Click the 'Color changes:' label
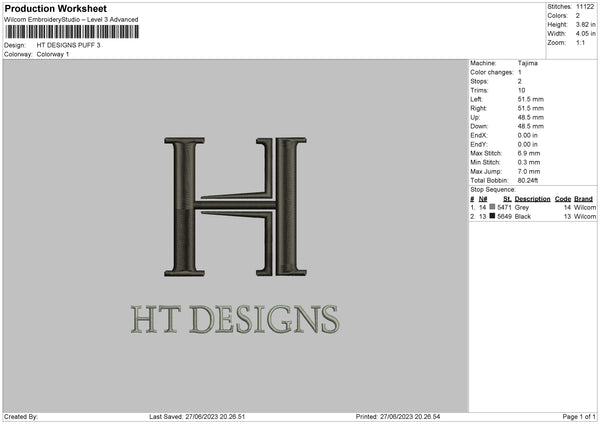 (x=492, y=72)
